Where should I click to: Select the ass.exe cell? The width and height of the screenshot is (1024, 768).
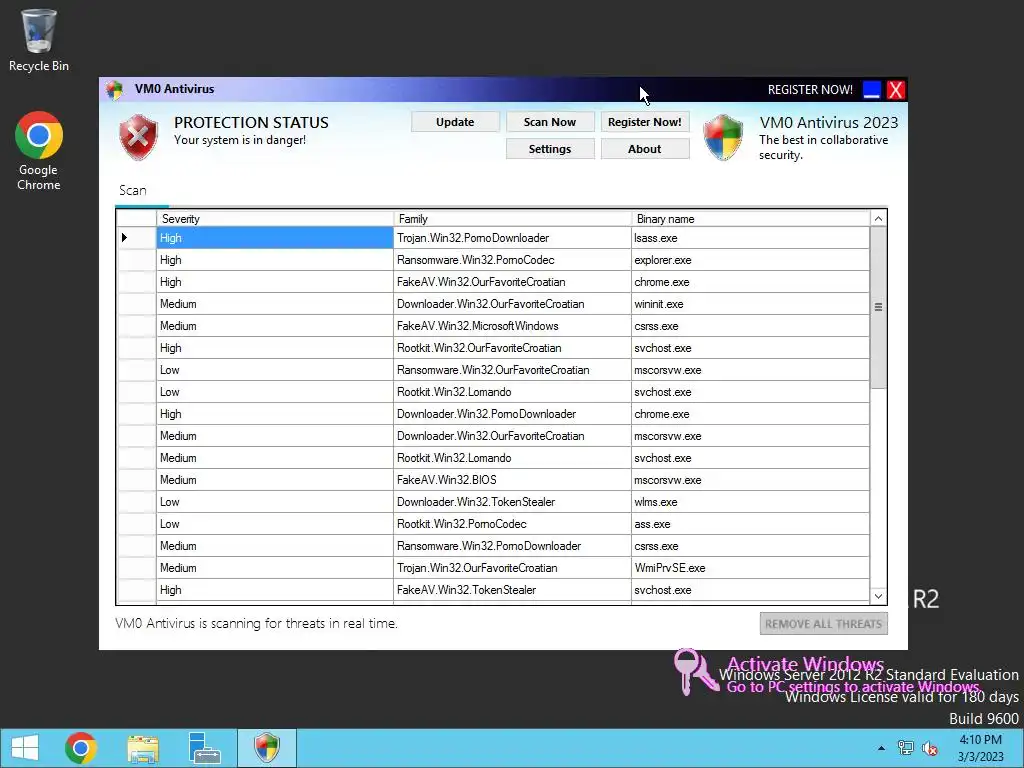tap(750, 524)
